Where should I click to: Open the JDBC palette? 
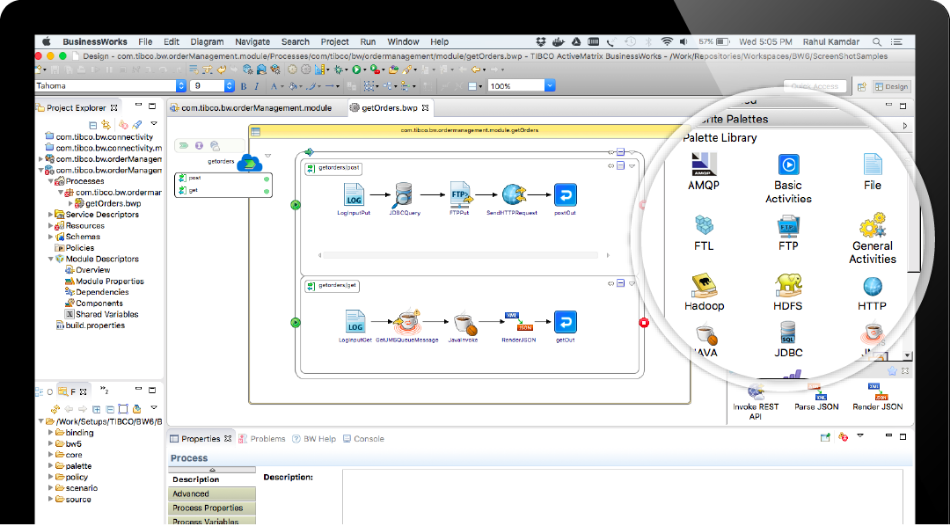pyautogui.click(x=788, y=339)
